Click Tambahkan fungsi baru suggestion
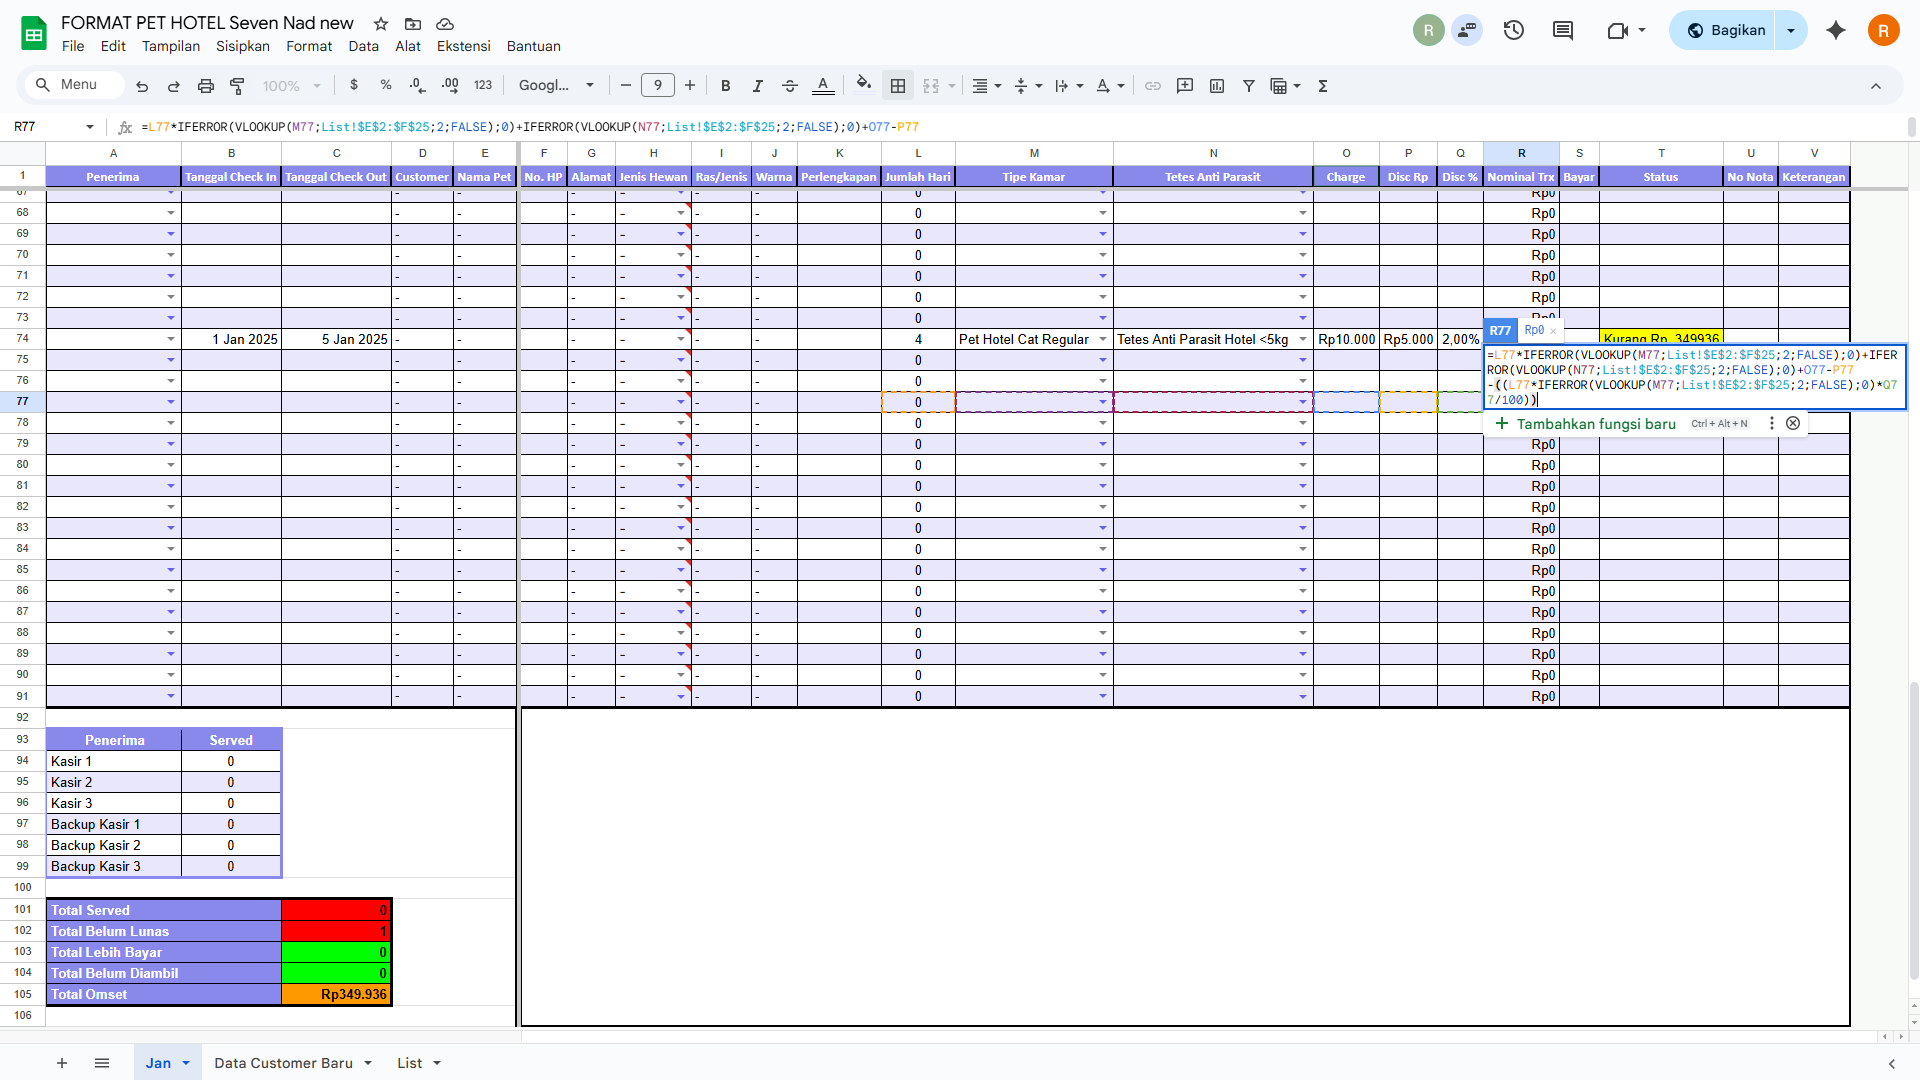Screen dimensions: 1920x1080 click(x=1595, y=424)
